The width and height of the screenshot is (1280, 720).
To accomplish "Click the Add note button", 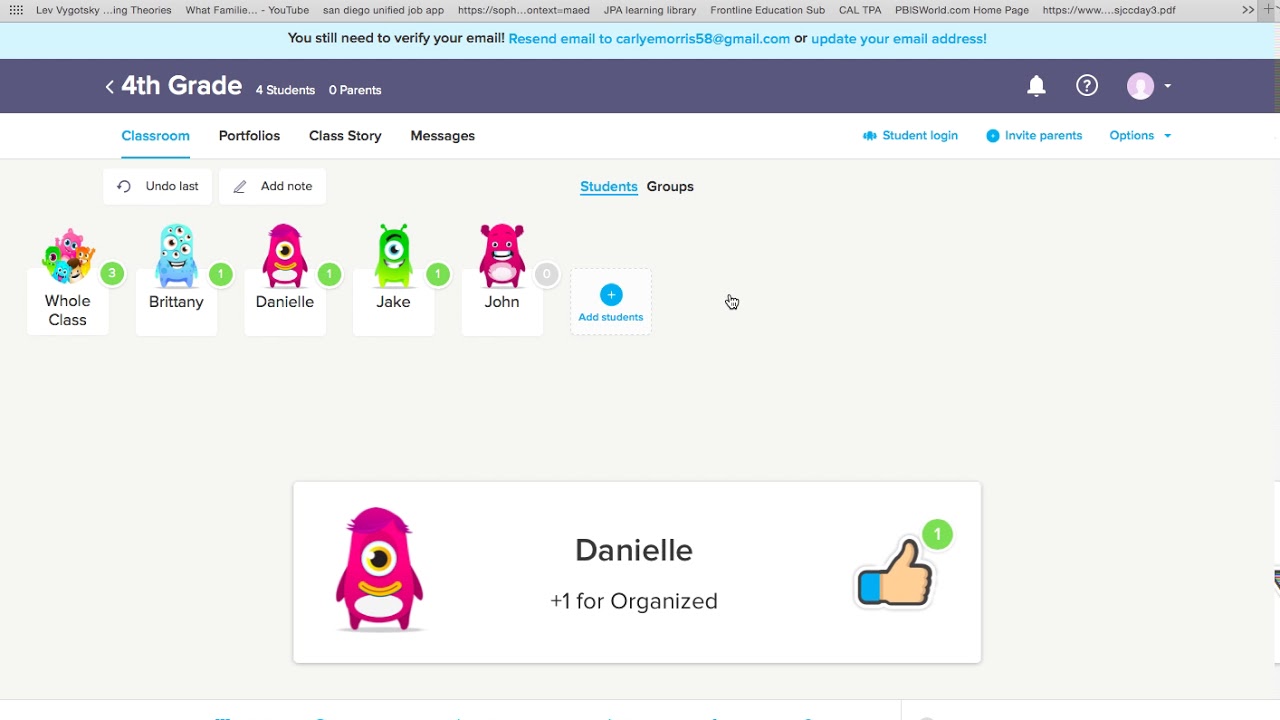I will (x=273, y=186).
